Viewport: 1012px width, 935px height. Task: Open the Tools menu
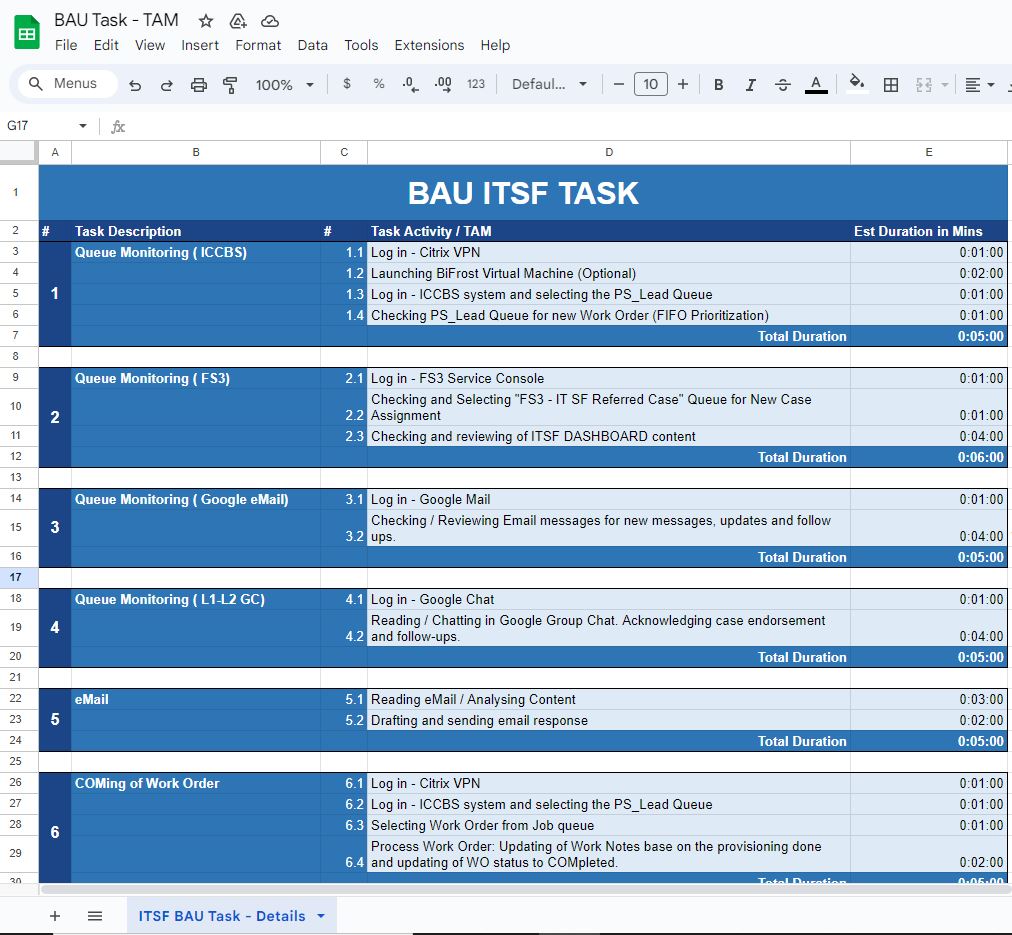[x=361, y=45]
